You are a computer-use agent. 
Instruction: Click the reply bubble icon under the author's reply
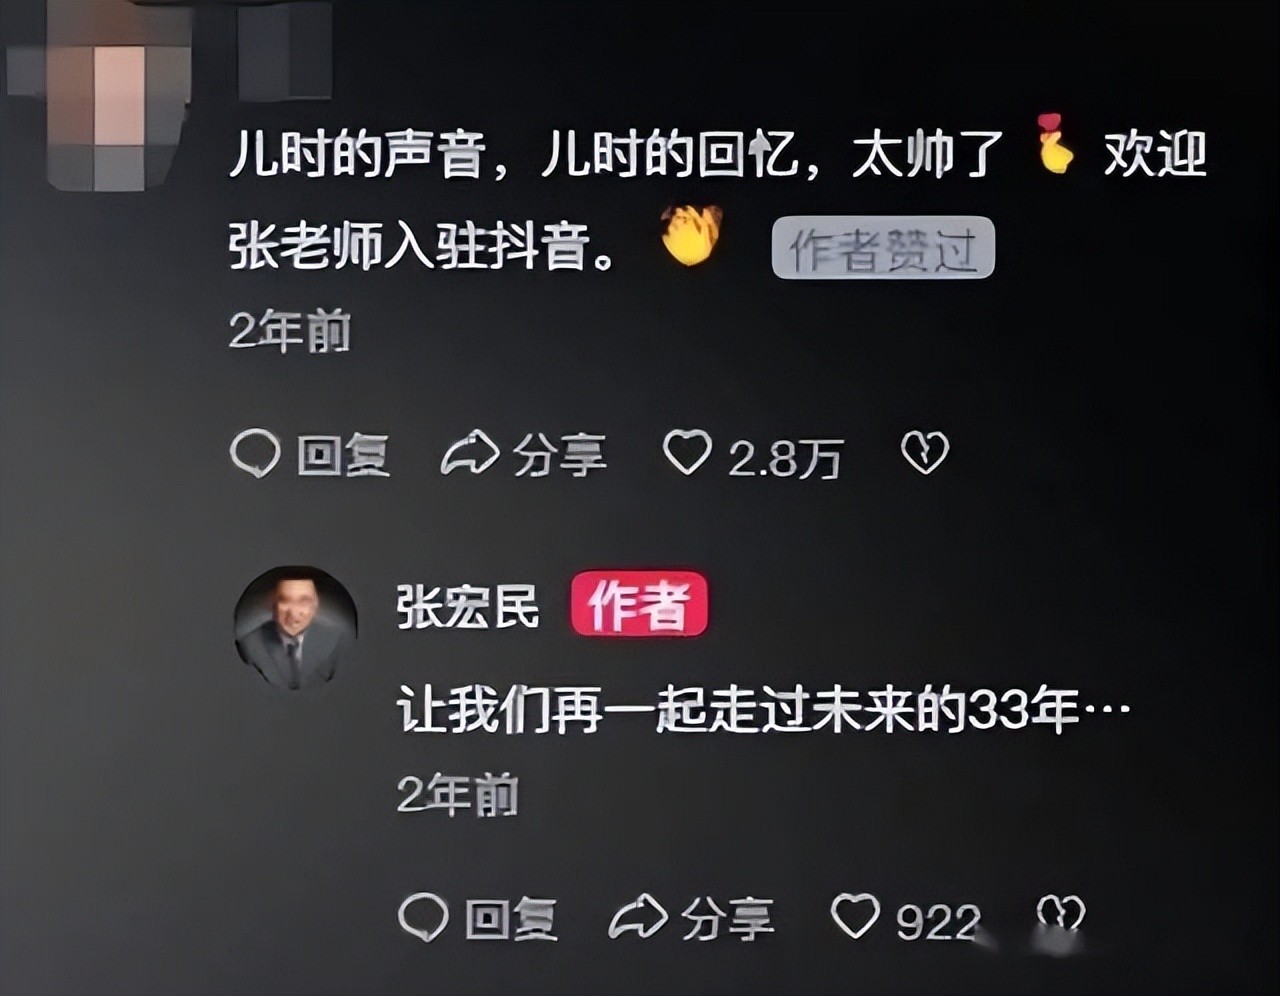coord(423,917)
